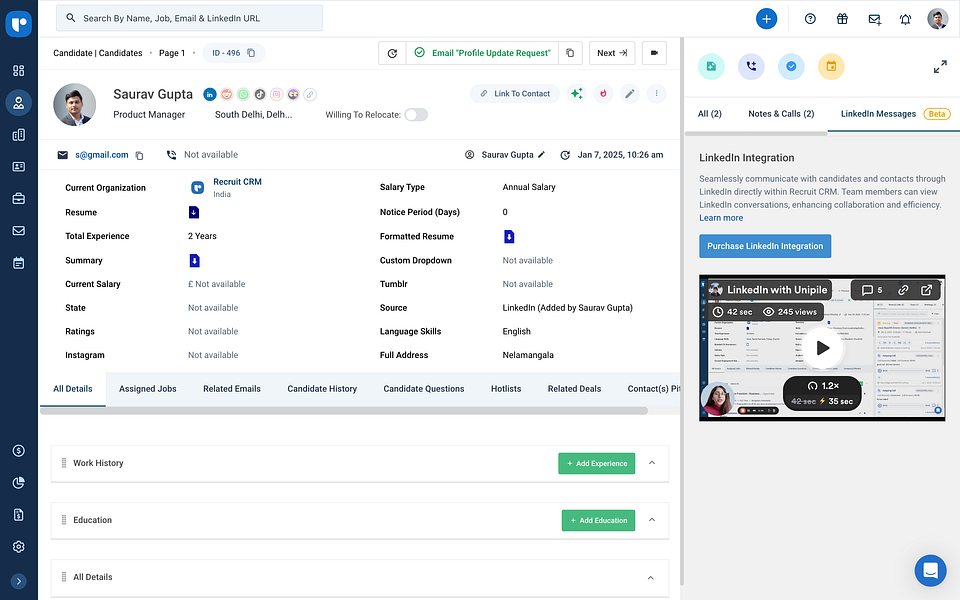Click the Log a Call icon
The width and height of the screenshot is (960, 600).
click(x=751, y=66)
